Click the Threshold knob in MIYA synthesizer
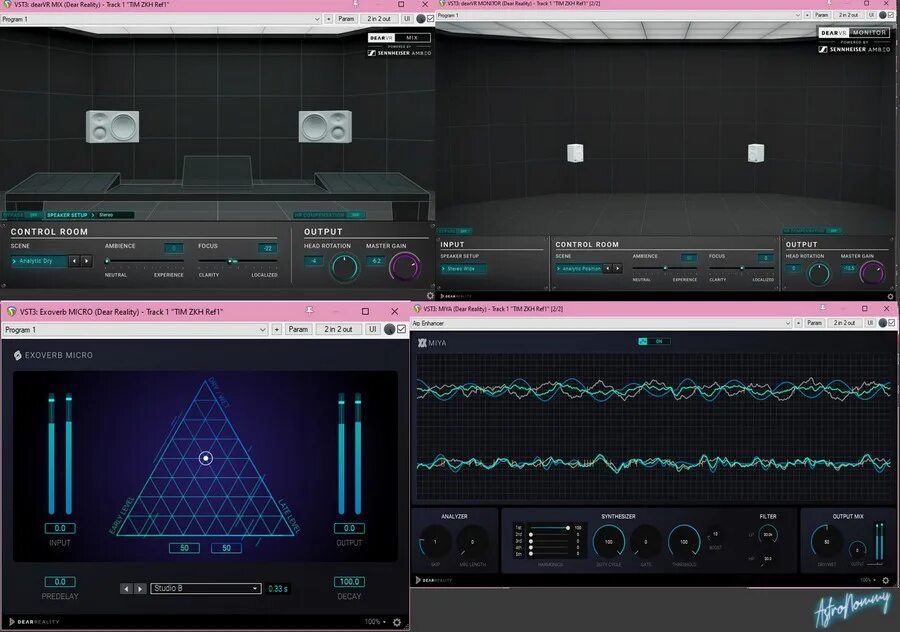 tap(684, 542)
